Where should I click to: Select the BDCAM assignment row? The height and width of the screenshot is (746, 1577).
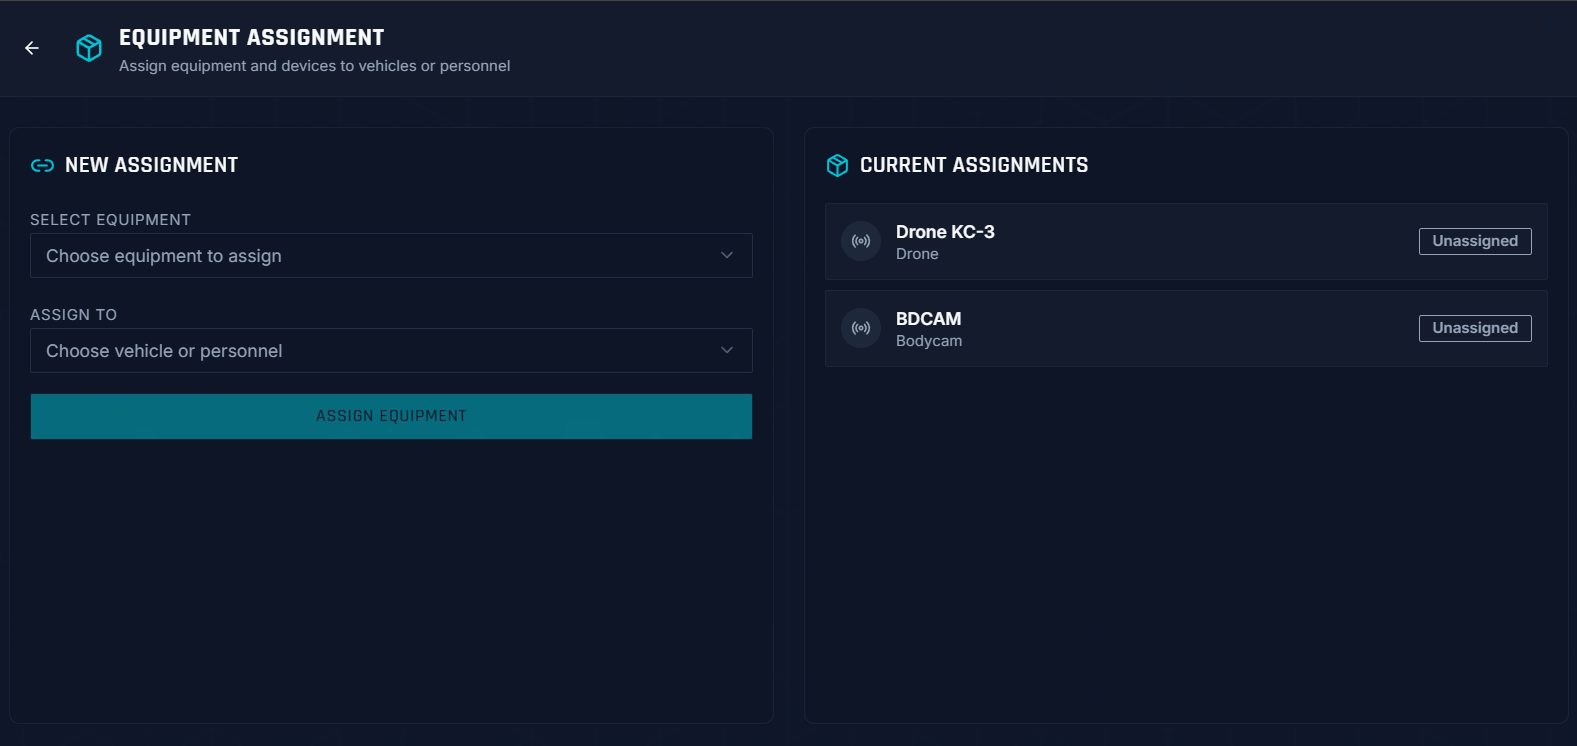(x=1186, y=328)
